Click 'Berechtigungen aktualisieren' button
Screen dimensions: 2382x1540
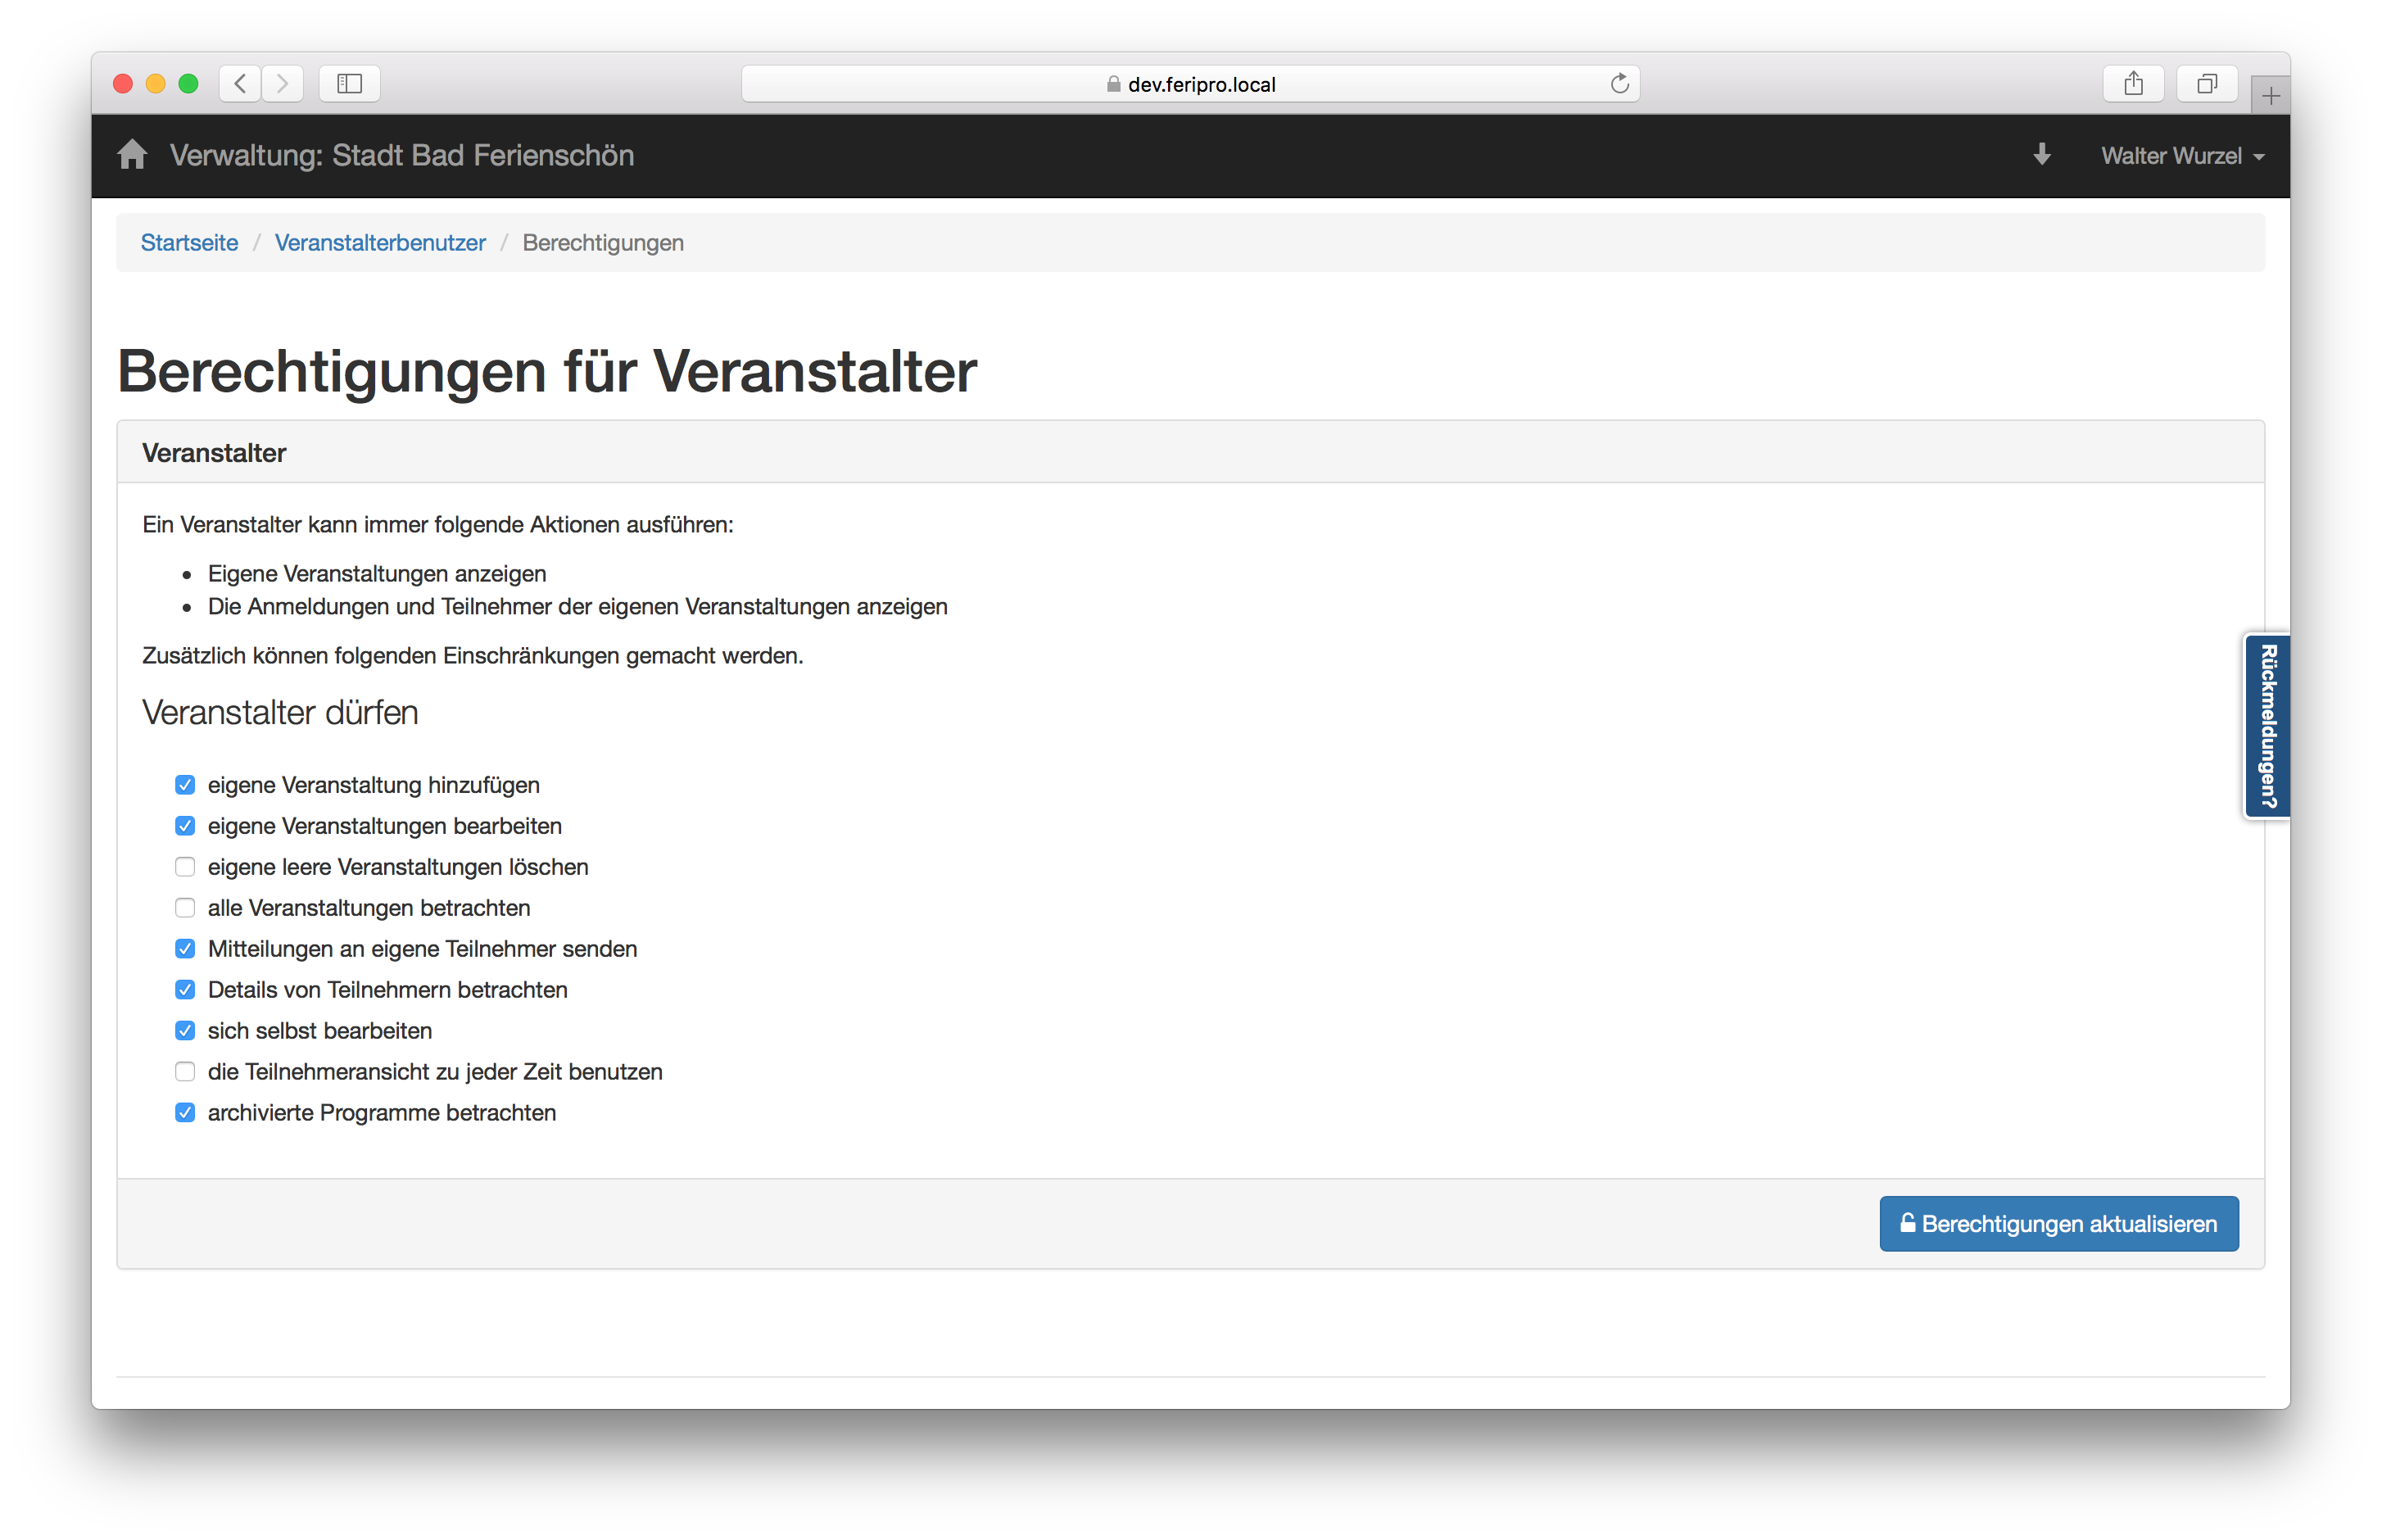point(2058,1224)
